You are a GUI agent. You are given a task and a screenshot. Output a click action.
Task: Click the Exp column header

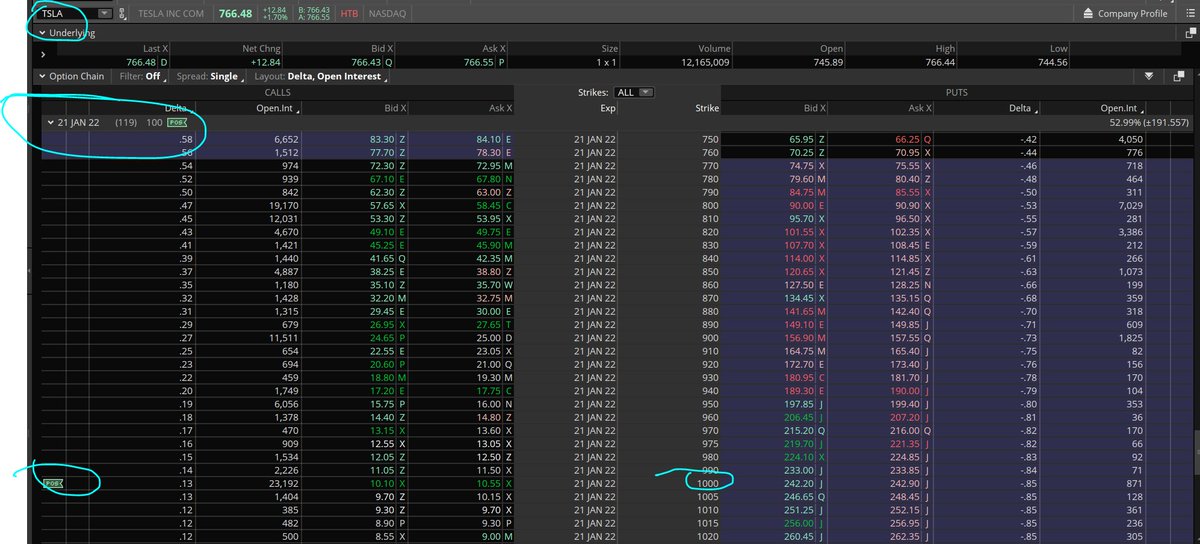pos(608,108)
